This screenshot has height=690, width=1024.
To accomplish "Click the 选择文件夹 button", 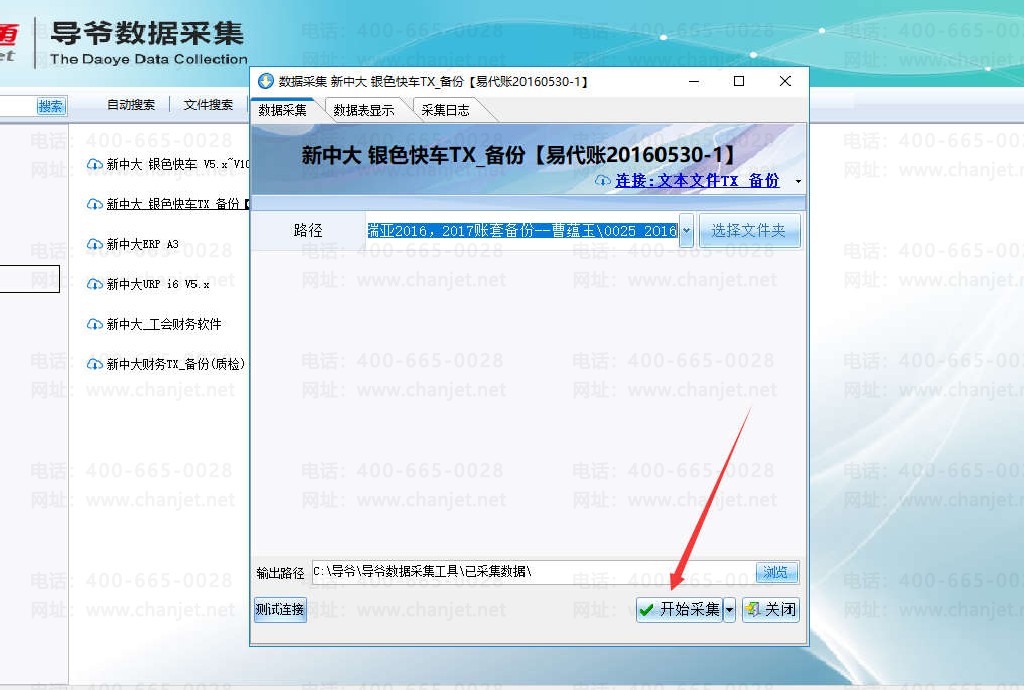I will (749, 230).
